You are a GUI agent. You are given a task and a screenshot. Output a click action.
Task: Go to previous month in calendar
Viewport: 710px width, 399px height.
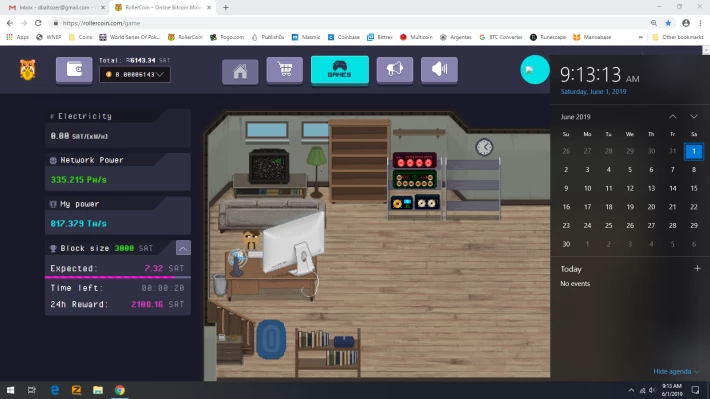coord(672,117)
